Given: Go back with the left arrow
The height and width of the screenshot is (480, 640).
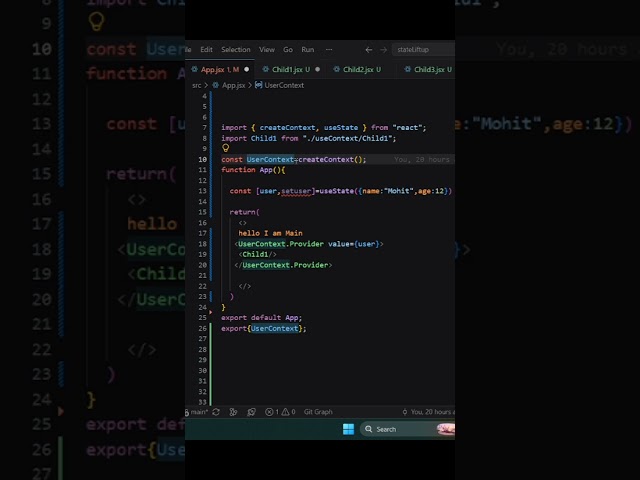Looking at the screenshot, I should [x=369, y=50].
